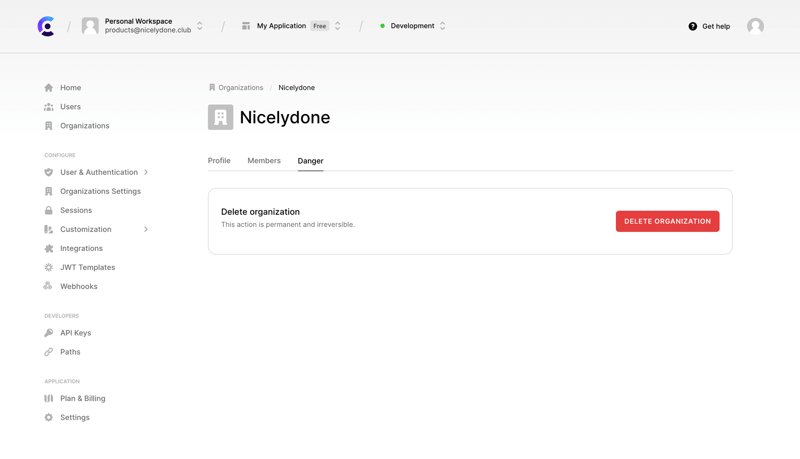The height and width of the screenshot is (459, 800).
Task: Click the Organizations building icon in sidebar
Action: pyautogui.click(x=48, y=125)
